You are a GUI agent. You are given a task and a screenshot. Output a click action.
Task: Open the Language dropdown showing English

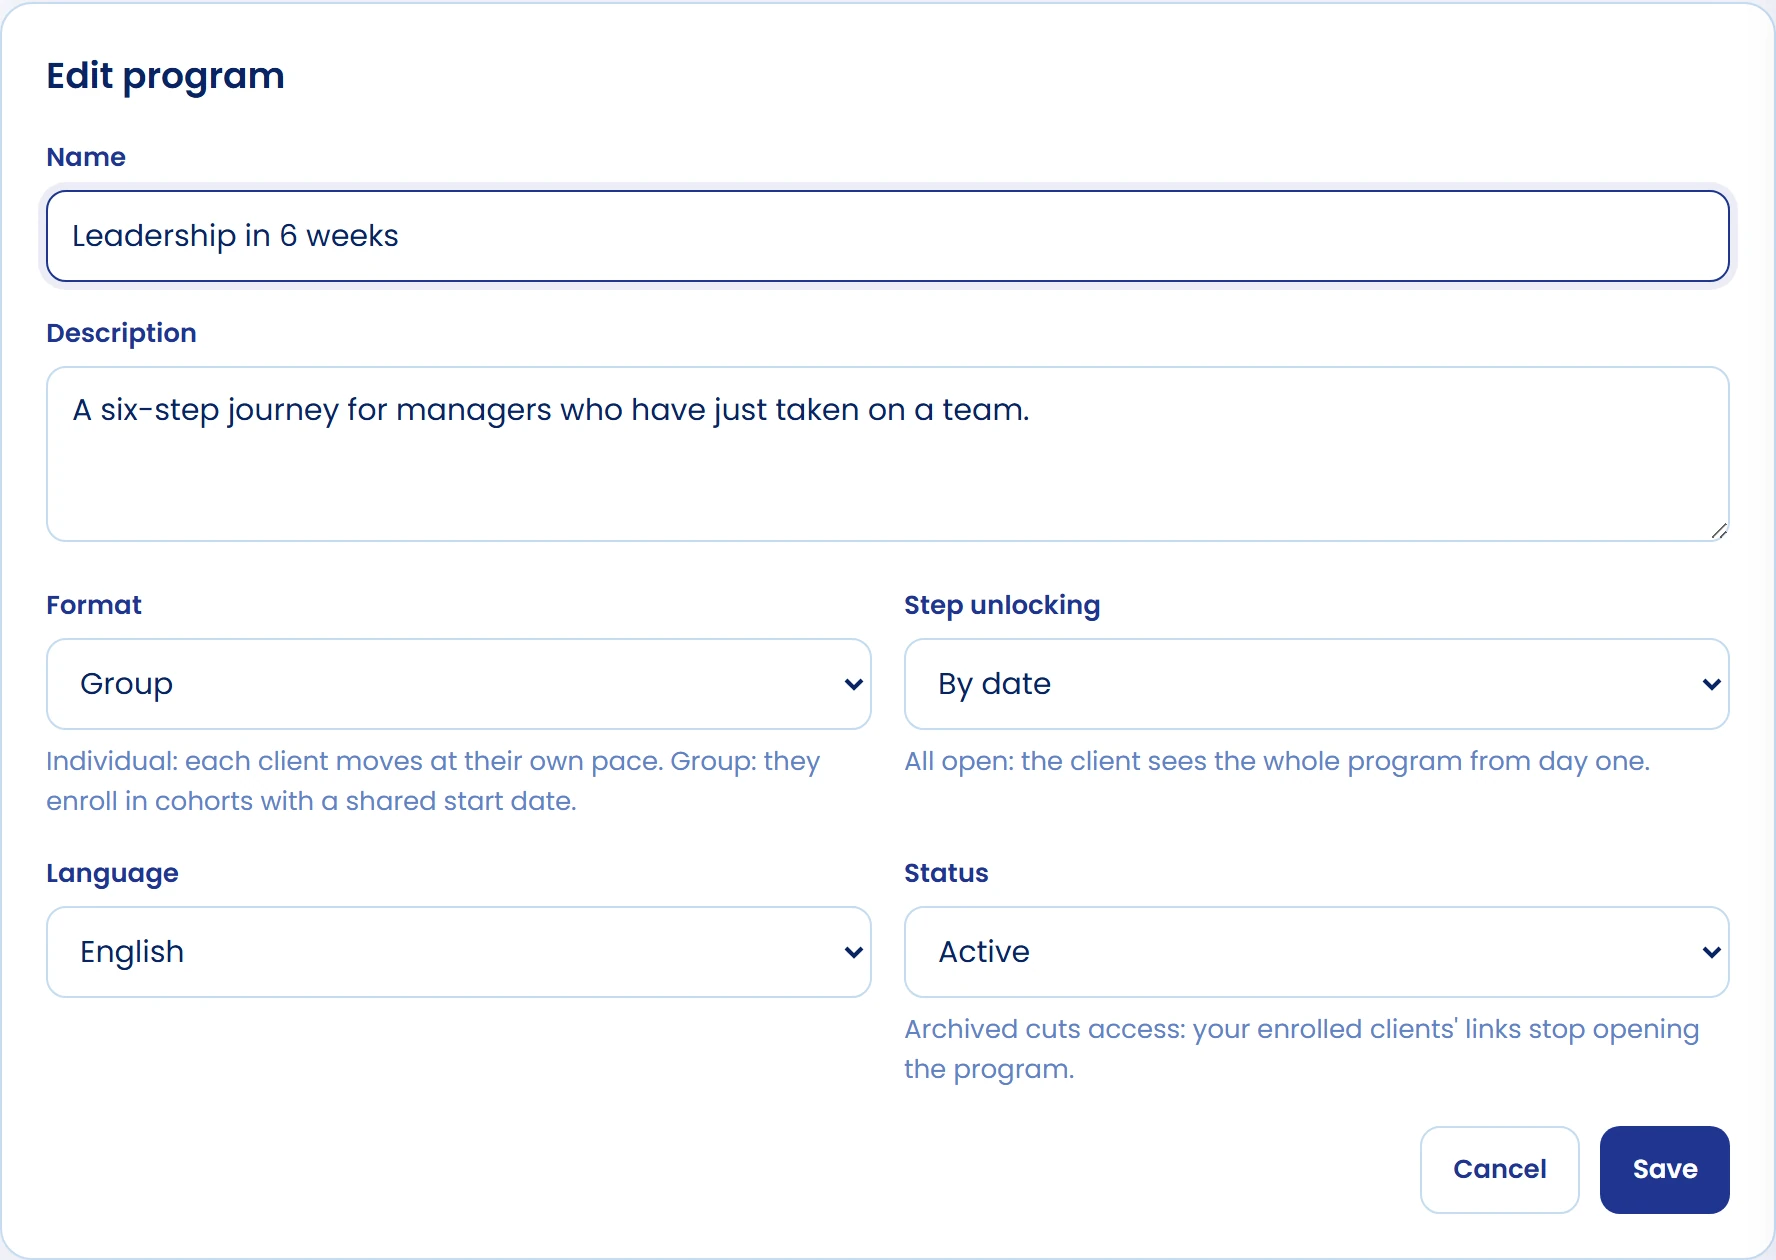[459, 952]
